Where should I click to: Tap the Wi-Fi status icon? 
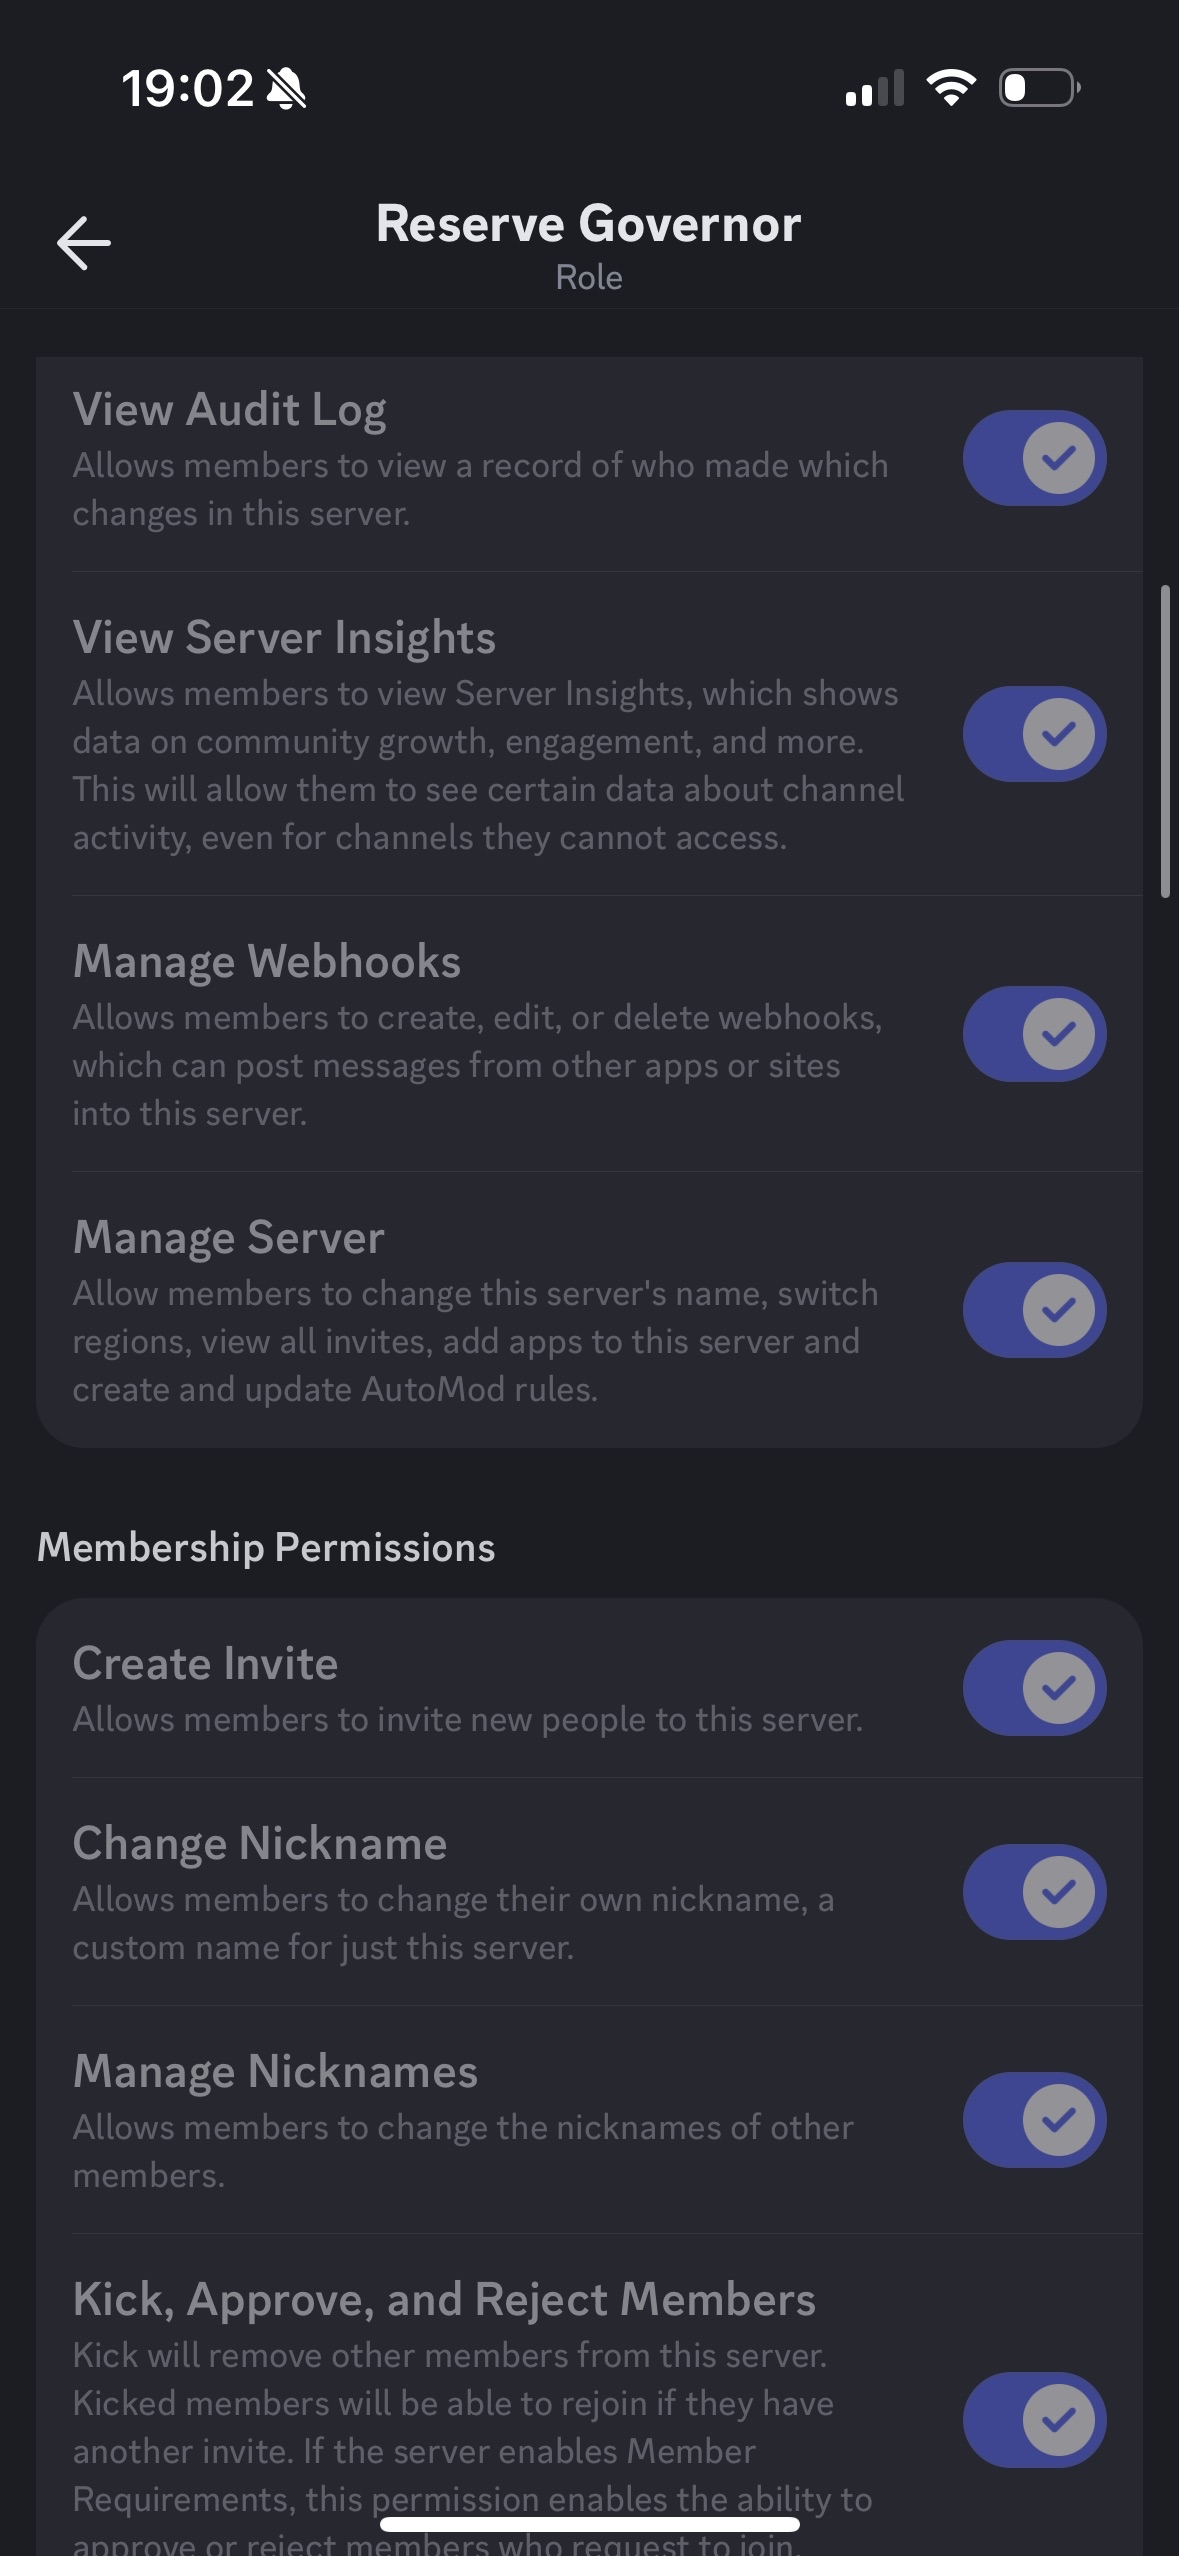[951, 88]
